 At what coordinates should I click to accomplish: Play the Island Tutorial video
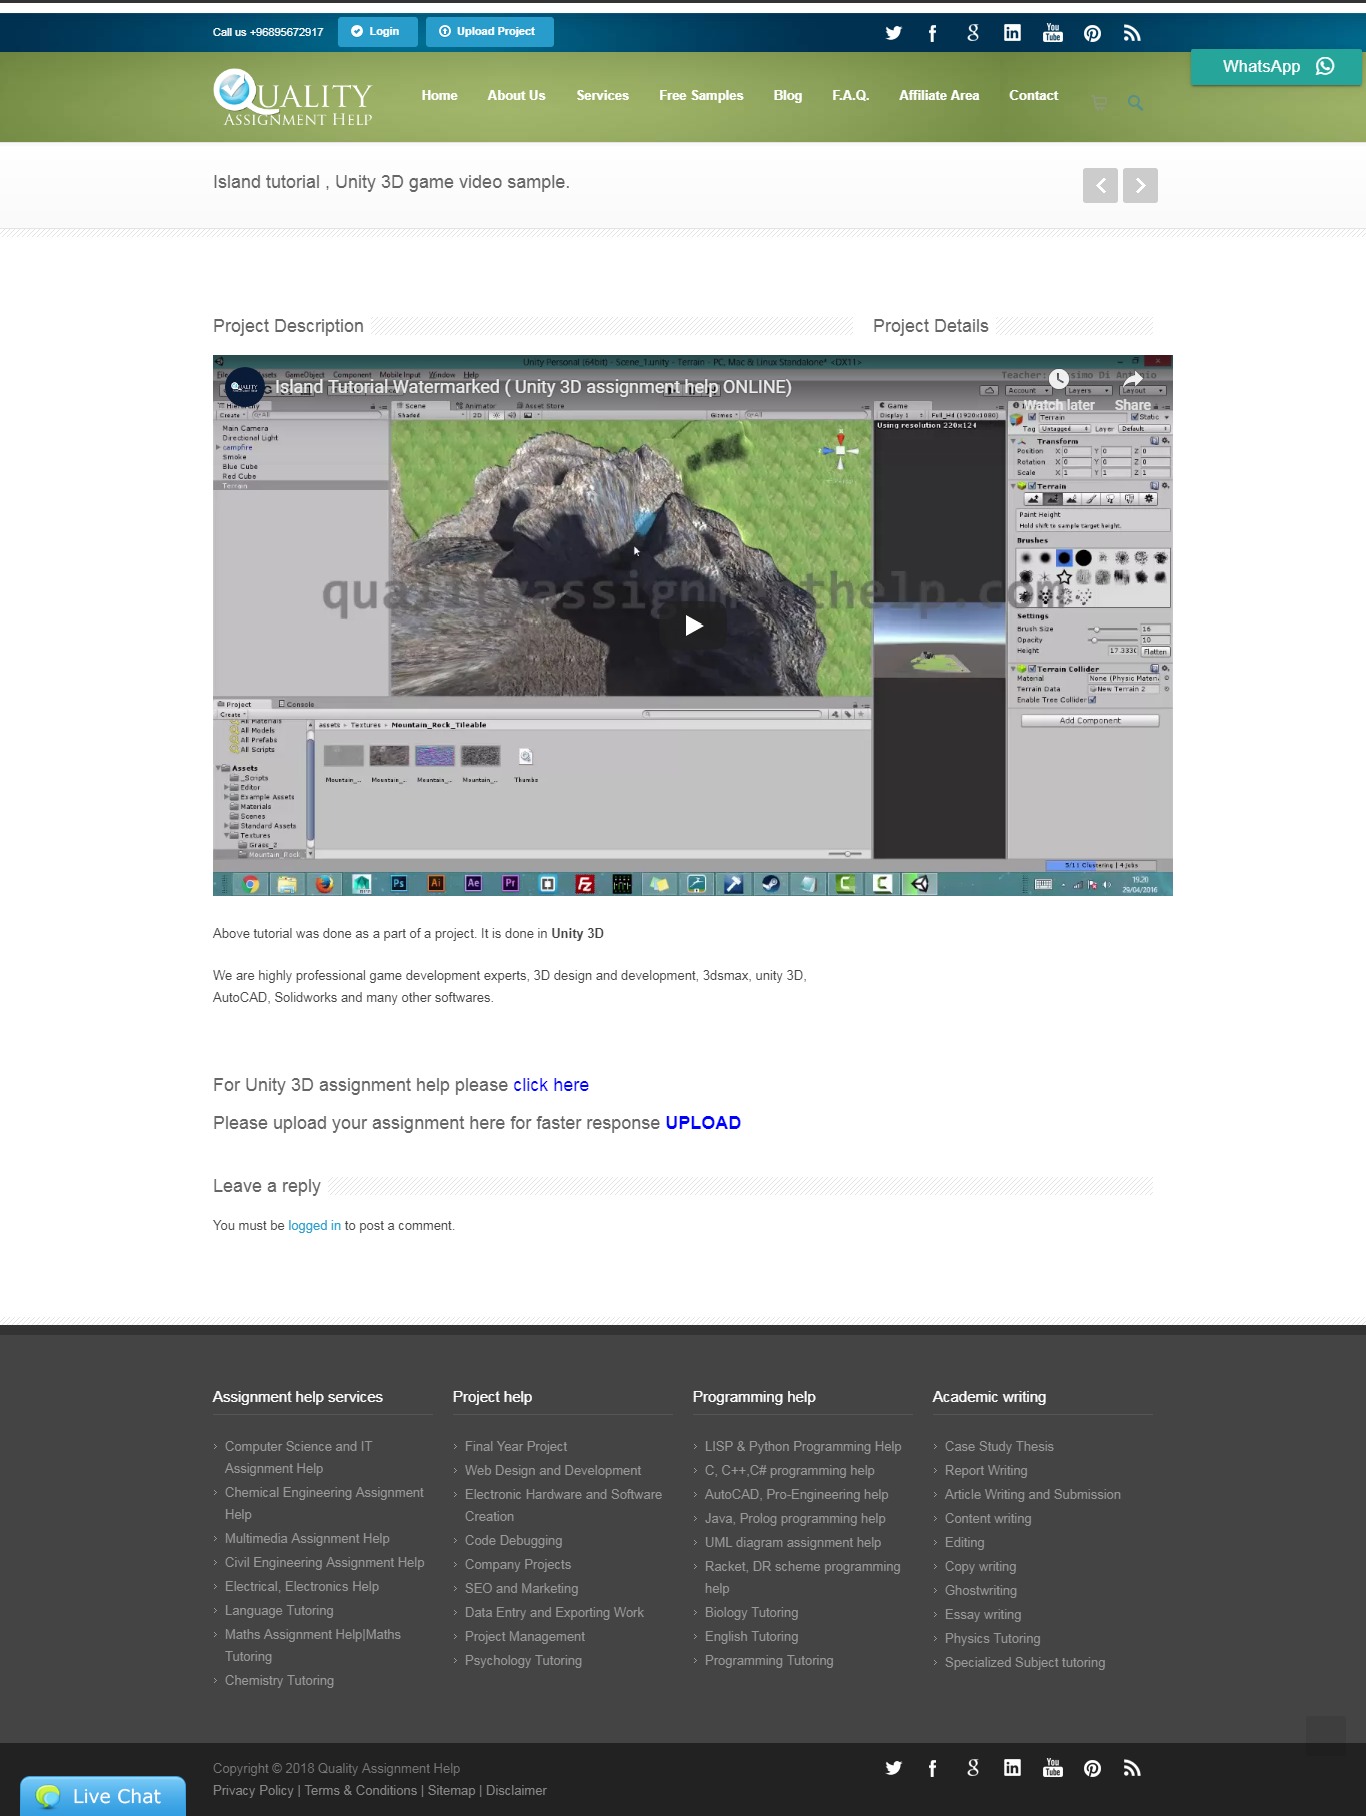pos(693,626)
